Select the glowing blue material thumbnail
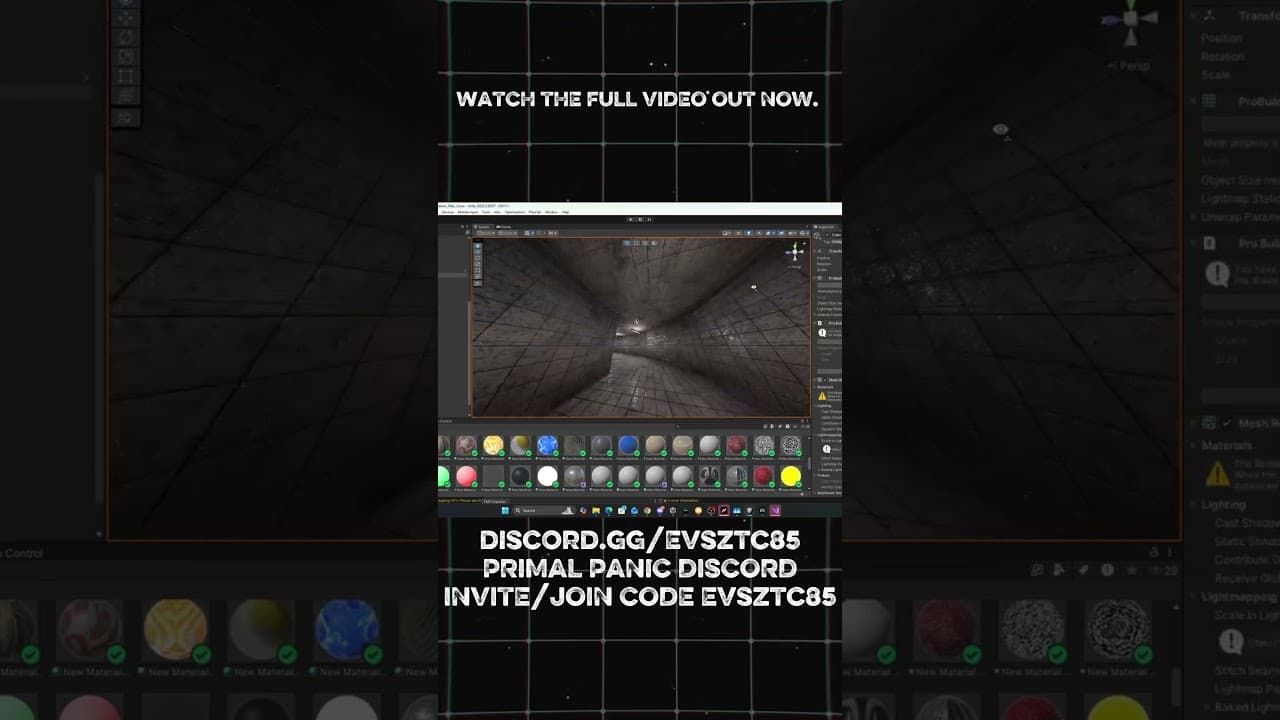Image resolution: width=1280 pixels, height=720 pixels. tap(547, 445)
